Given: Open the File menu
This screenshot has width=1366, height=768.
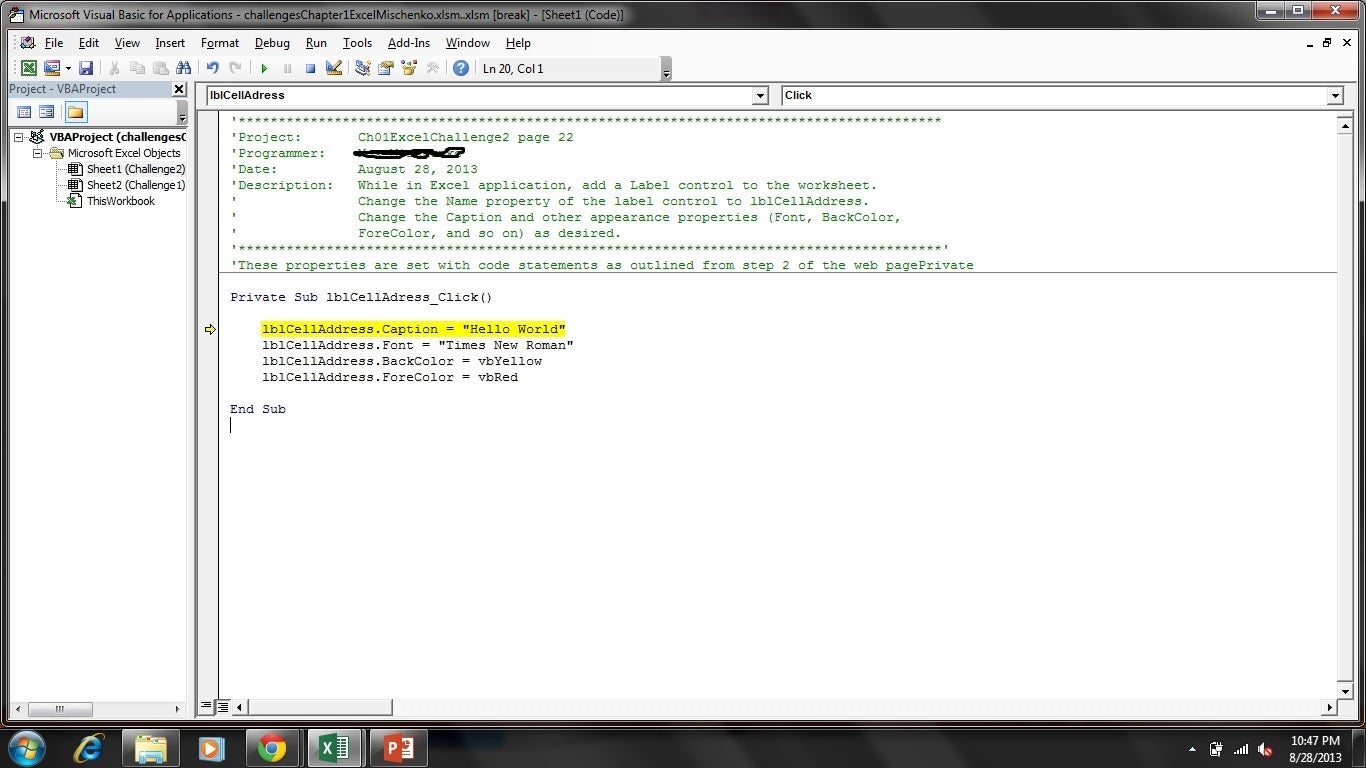Looking at the screenshot, I should coord(54,43).
